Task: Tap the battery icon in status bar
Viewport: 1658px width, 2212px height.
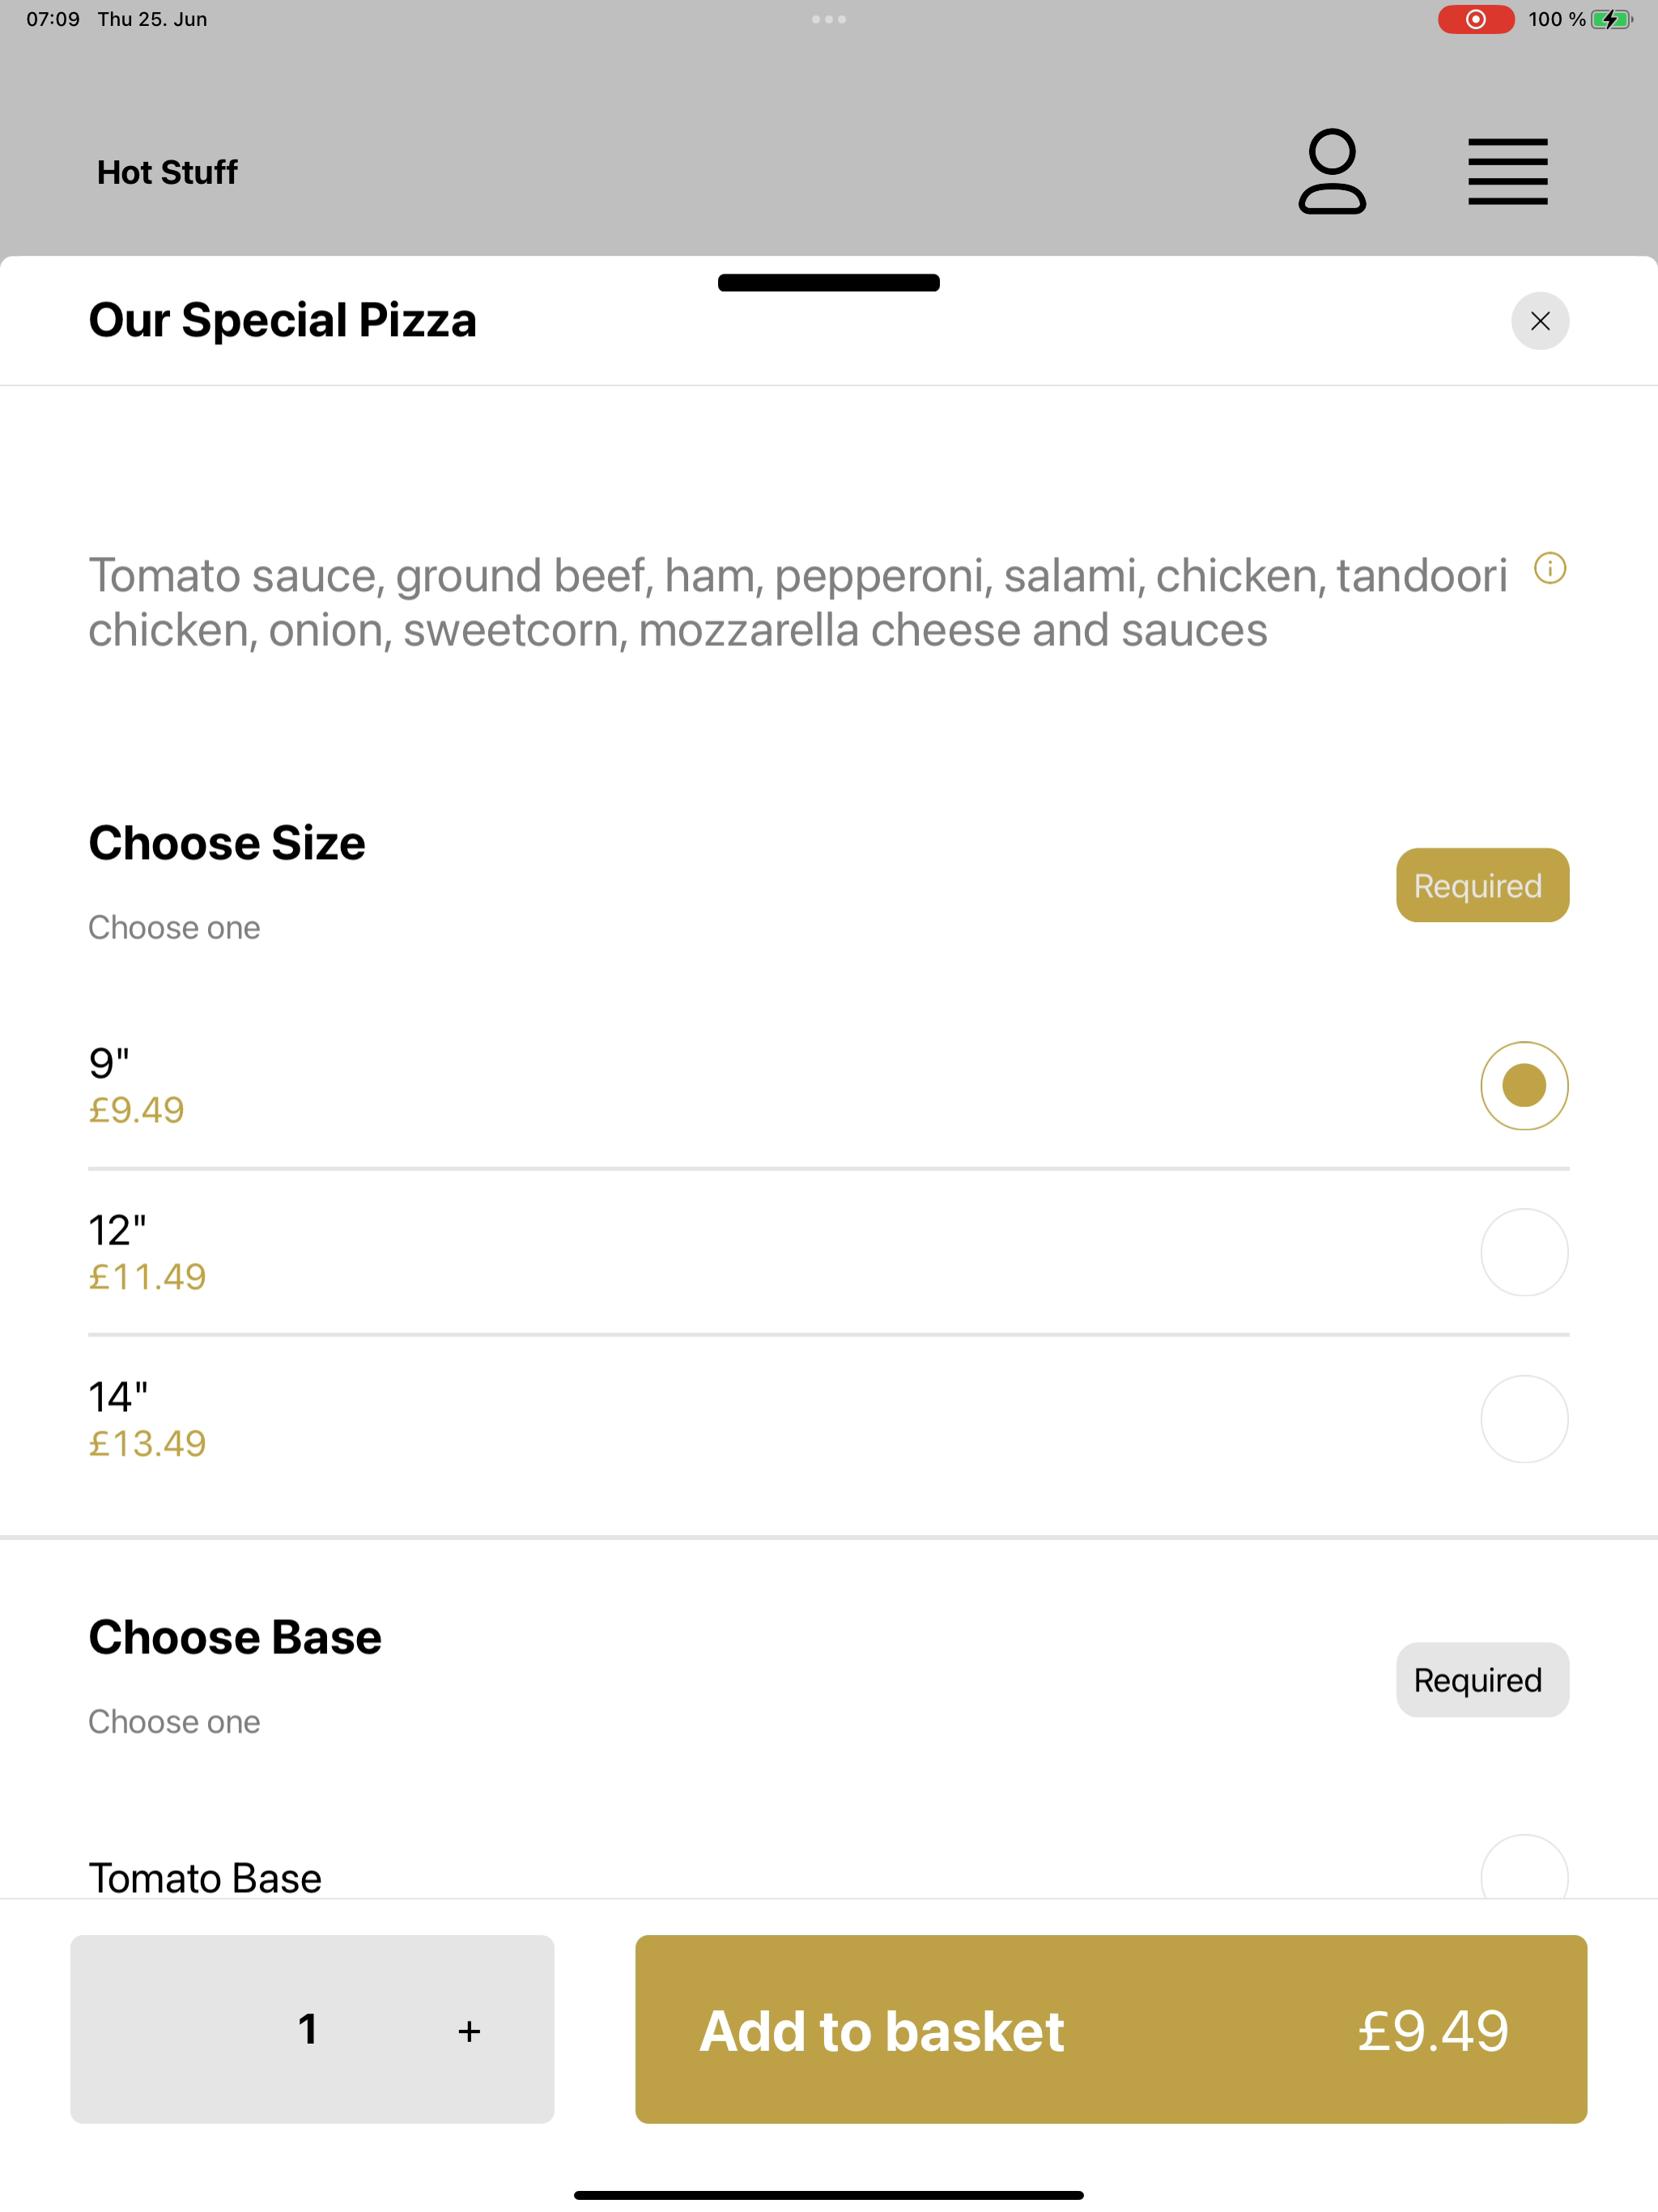Action: 1610,19
